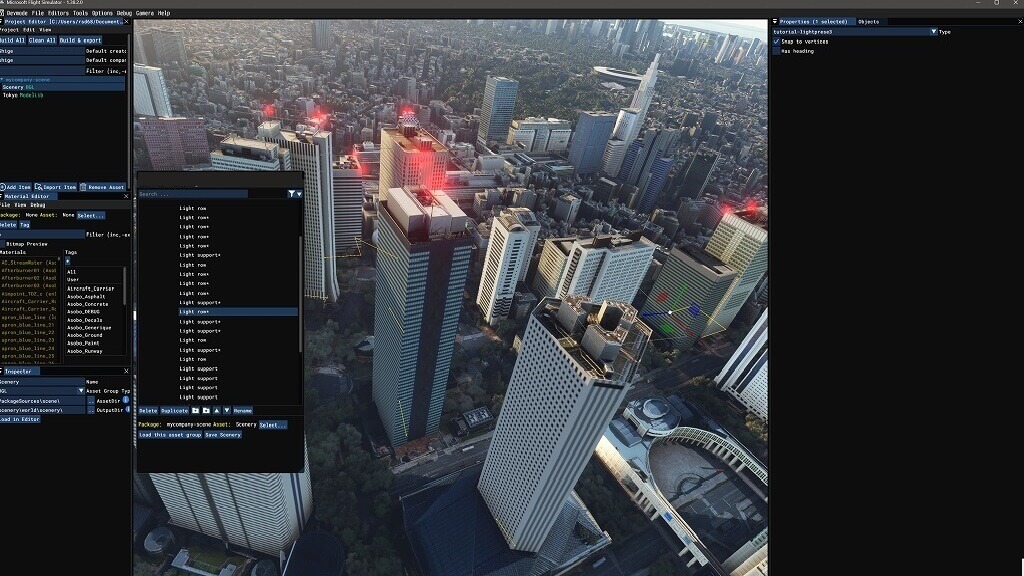Move selected object down with arrow
This screenshot has width=1024, height=576.
click(227, 411)
